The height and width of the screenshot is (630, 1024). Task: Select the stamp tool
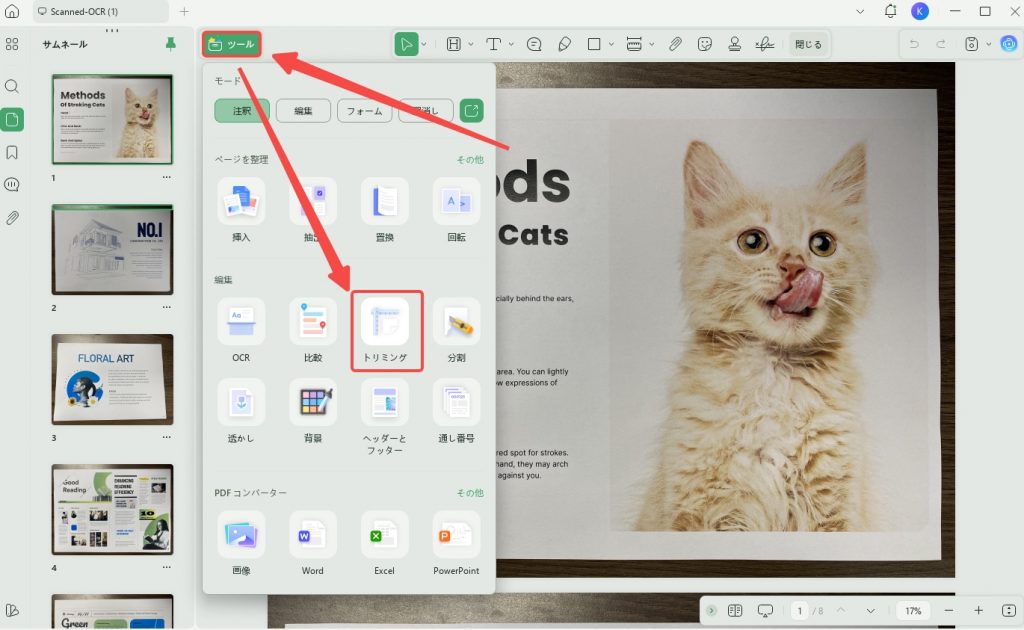click(735, 44)
